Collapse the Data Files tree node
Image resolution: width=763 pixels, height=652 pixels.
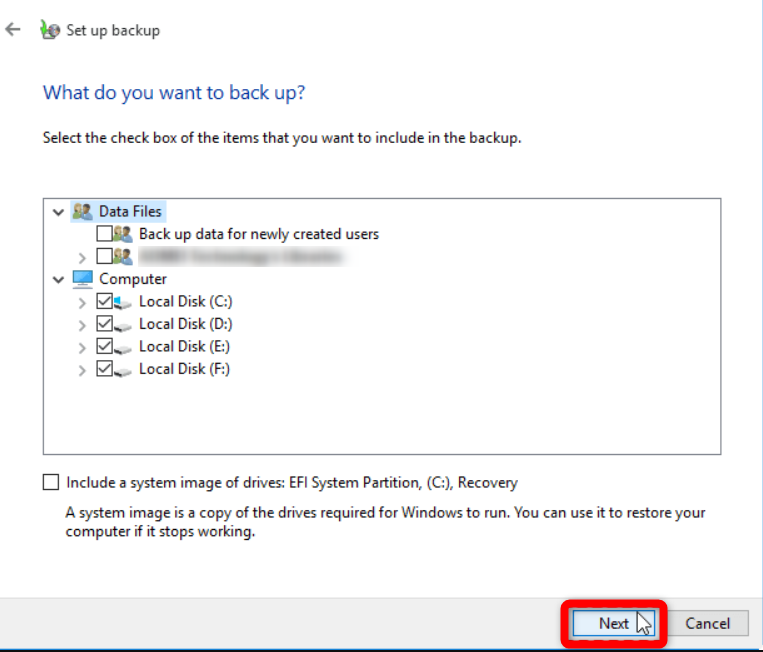pos(59,212)
